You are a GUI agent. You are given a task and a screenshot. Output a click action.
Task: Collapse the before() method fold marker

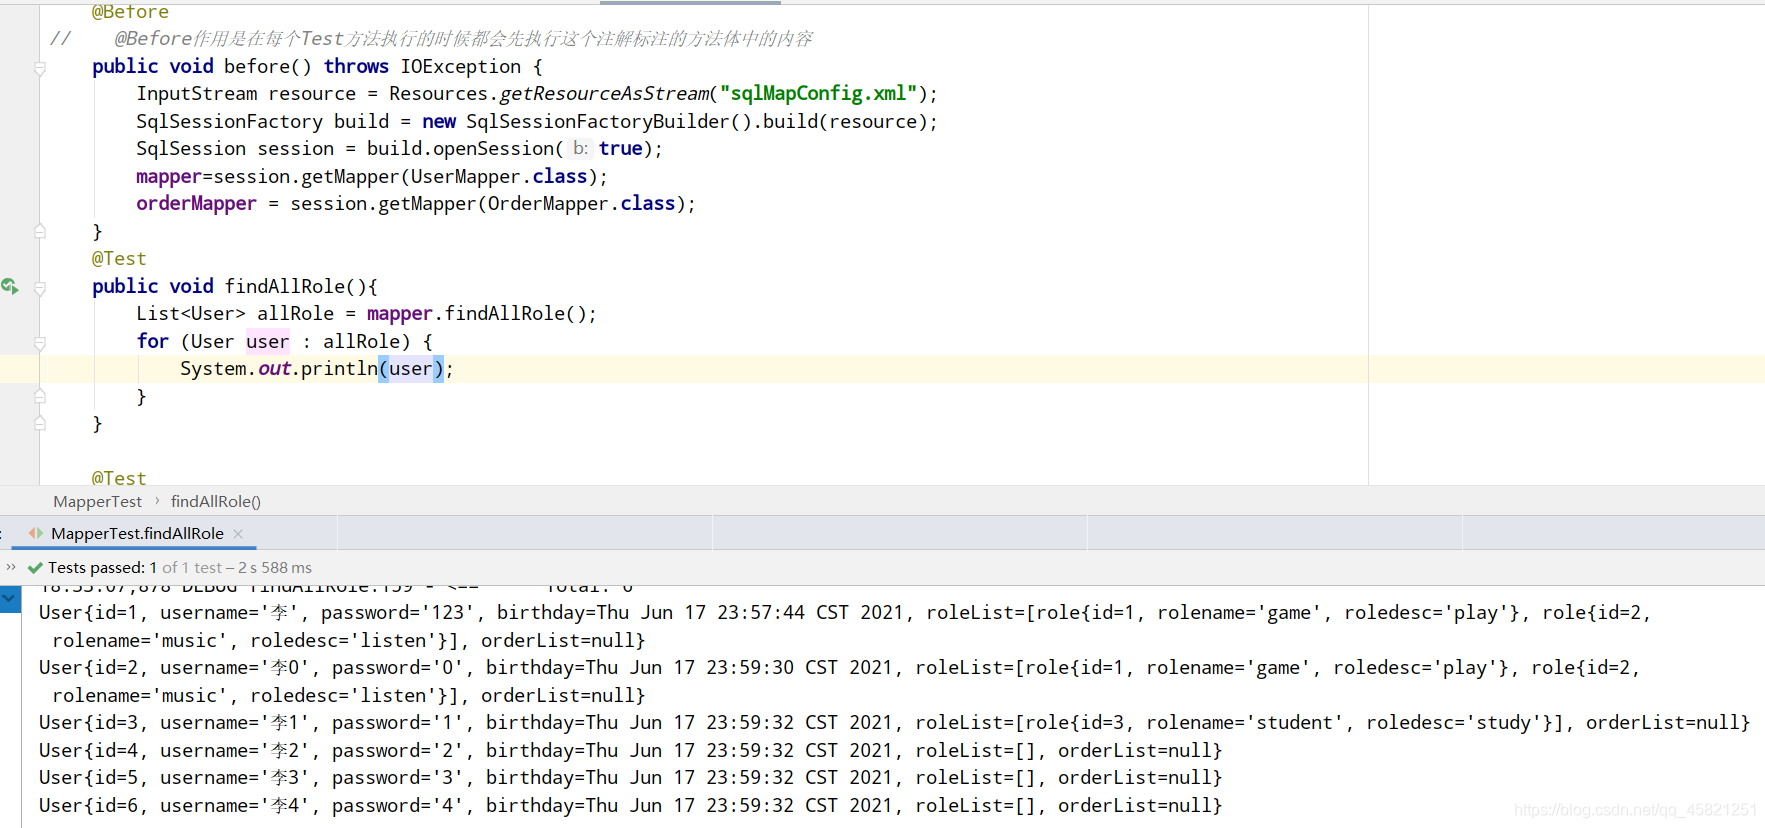tap(40, 68)
